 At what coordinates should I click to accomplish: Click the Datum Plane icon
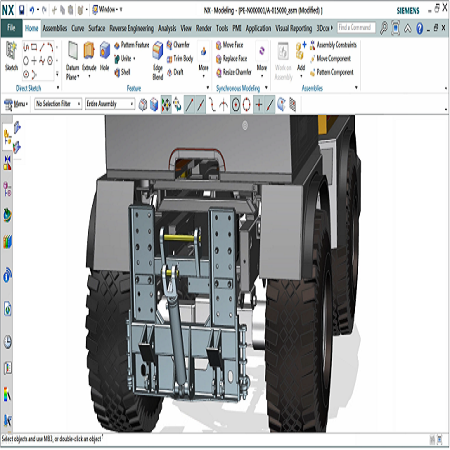click(x=73, y=50)
